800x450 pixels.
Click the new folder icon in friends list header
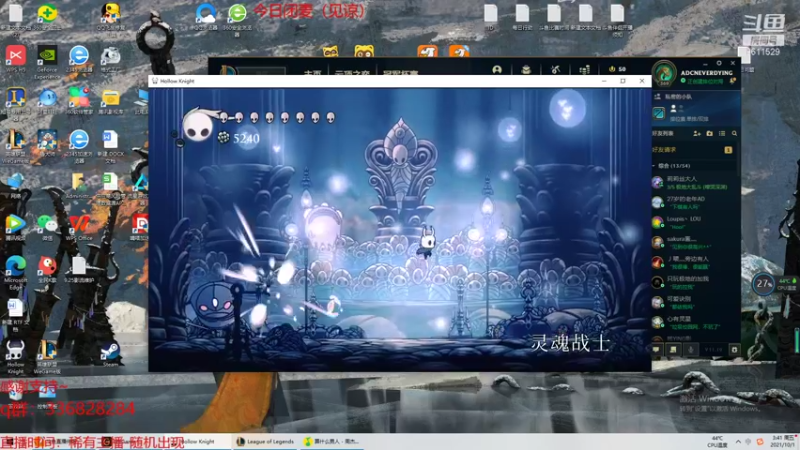click(x=709, y=133)
